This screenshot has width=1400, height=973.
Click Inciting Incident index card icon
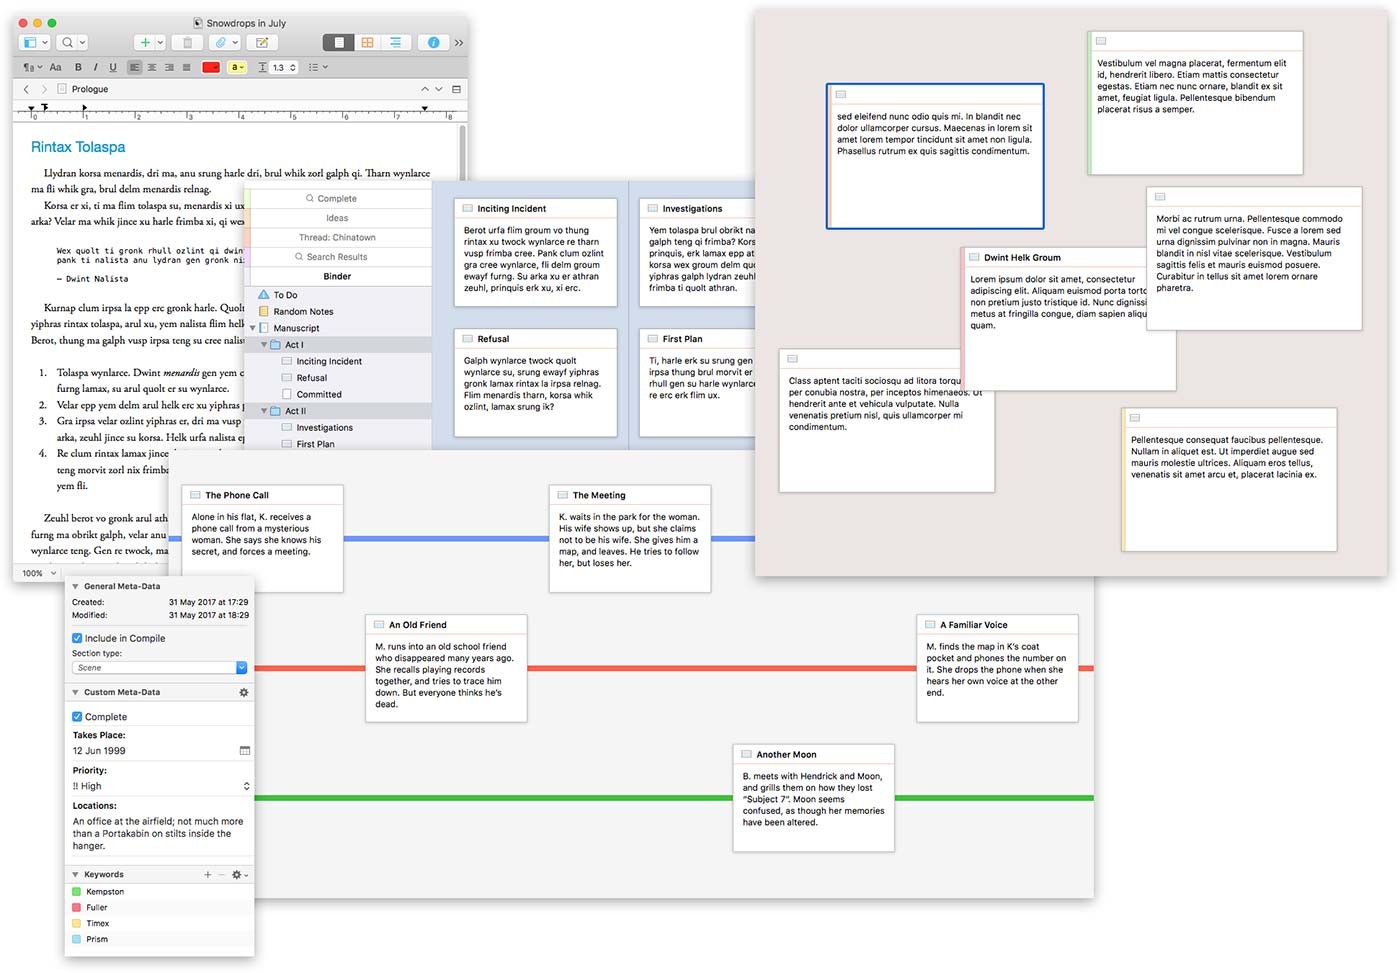pyautogui.click(x=467, y=209)
